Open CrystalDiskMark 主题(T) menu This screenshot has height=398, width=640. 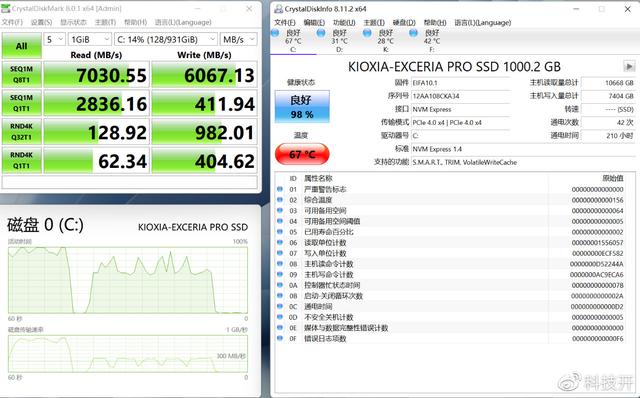[x=105, y=22]
